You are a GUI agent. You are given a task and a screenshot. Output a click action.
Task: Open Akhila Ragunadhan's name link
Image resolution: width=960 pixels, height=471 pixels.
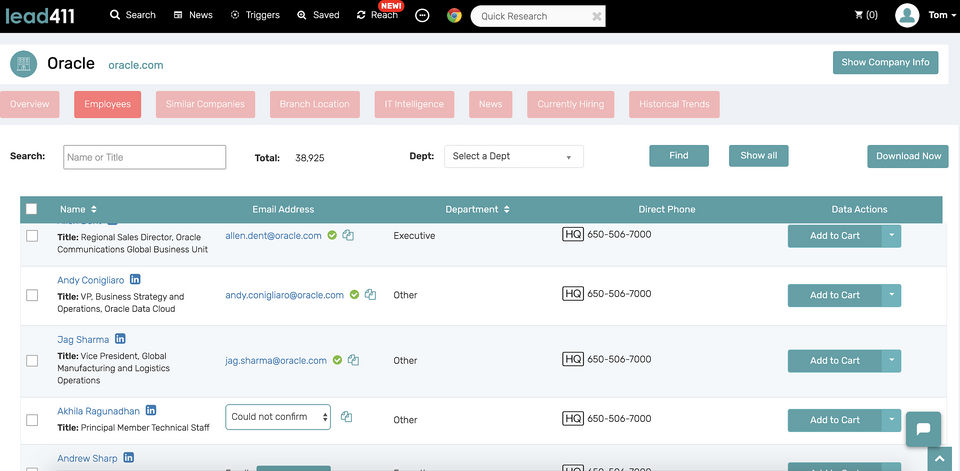pos(99,411)
